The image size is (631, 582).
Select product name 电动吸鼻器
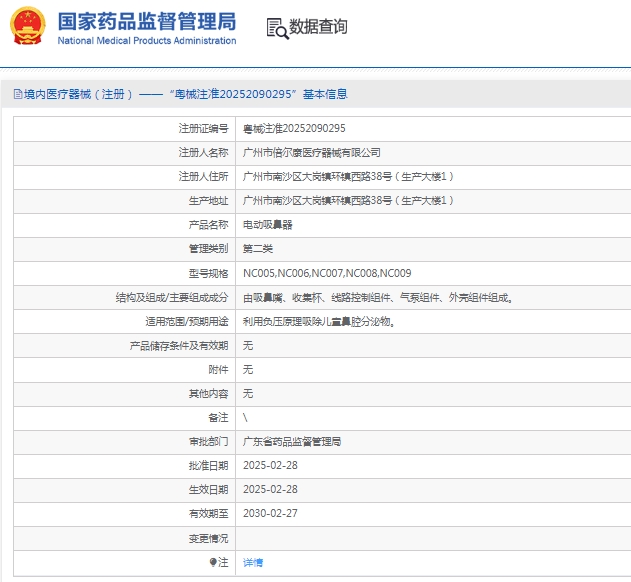tap(268, 225)
